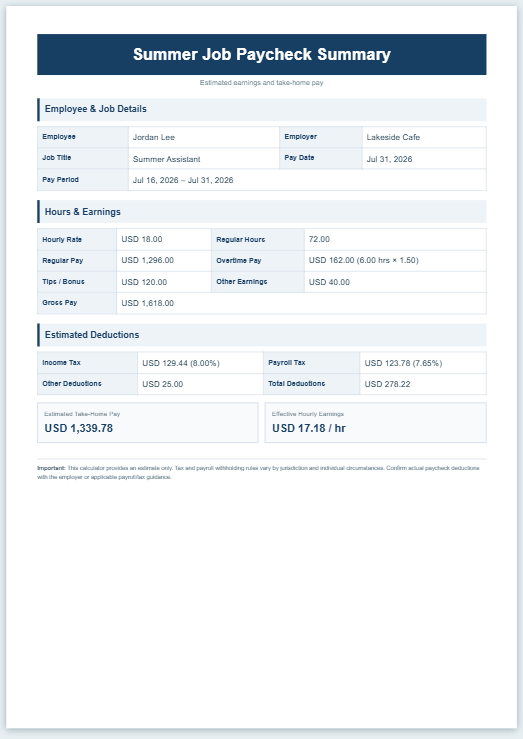Click the employee name 'Jordan Lee'
The image size is (523, 739).
click(154, 137)
